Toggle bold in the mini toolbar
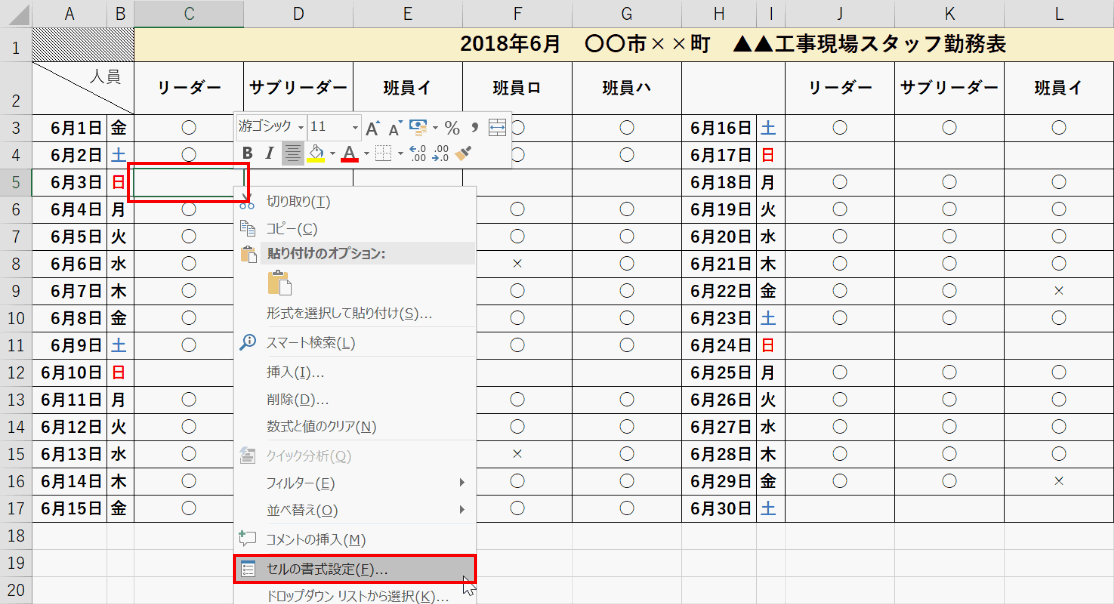Viewport: 1114px width, 604px height. (x=247, y=153)
